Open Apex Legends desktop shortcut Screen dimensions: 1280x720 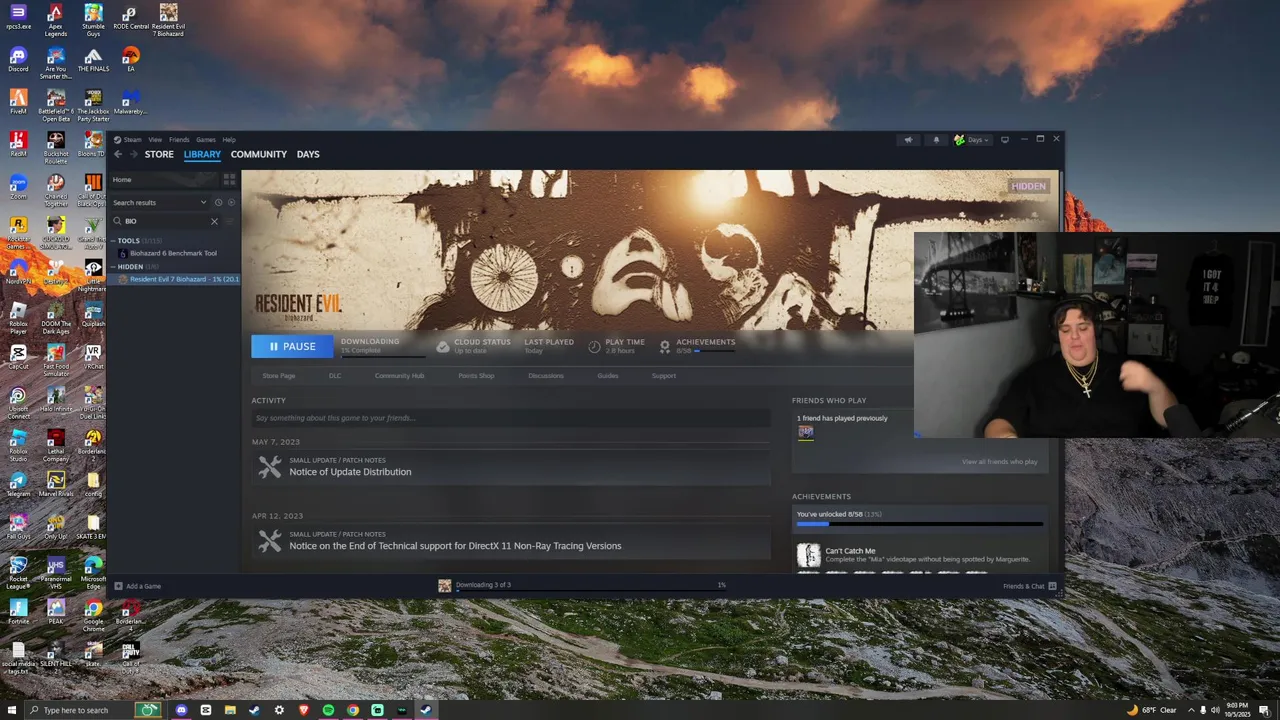click(55, 20)
